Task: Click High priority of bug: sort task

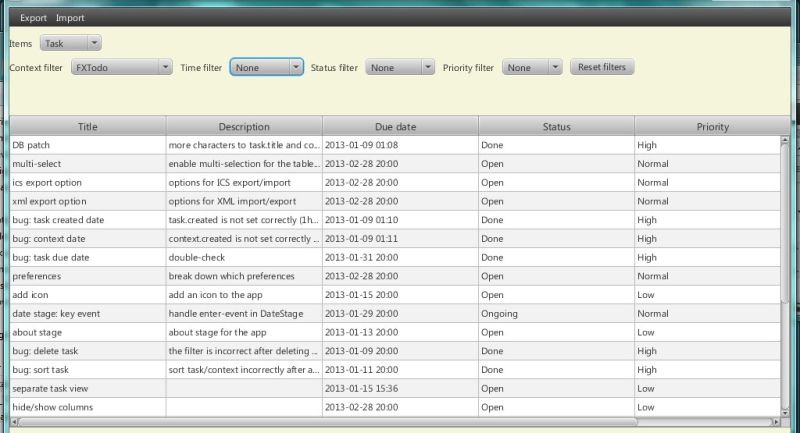Action: 646,370
